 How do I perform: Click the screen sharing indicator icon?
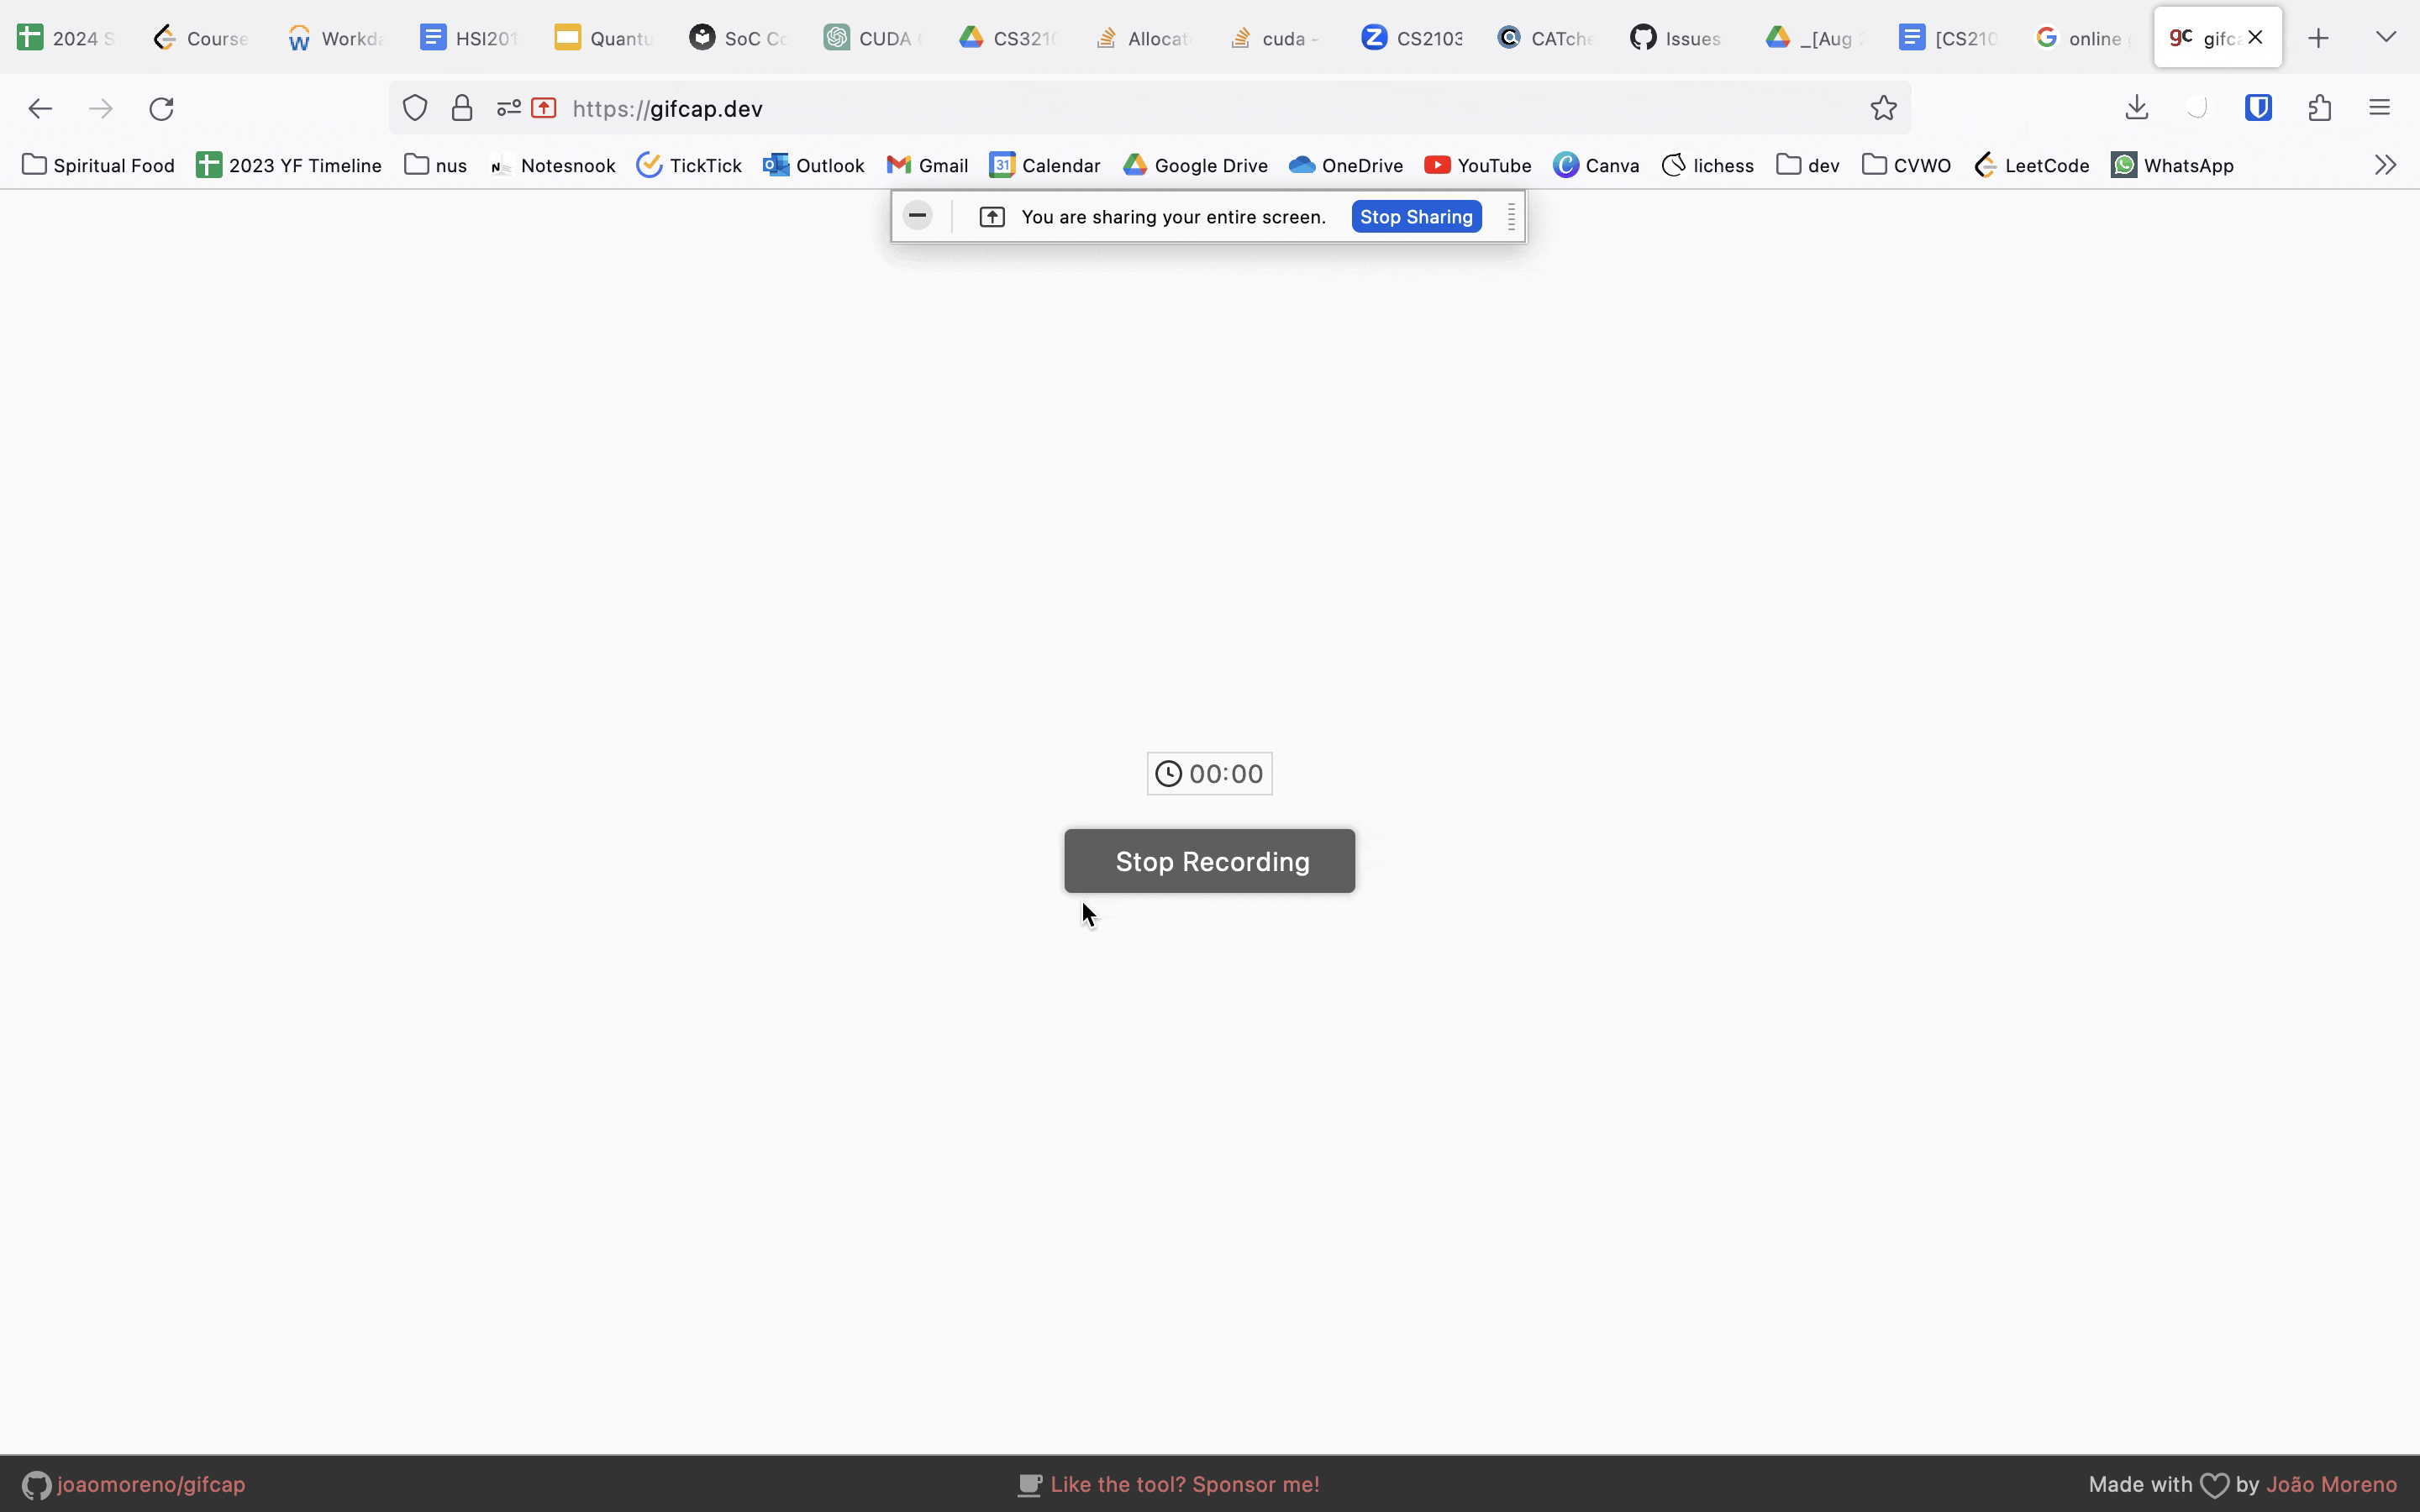(x=544, y=108)
